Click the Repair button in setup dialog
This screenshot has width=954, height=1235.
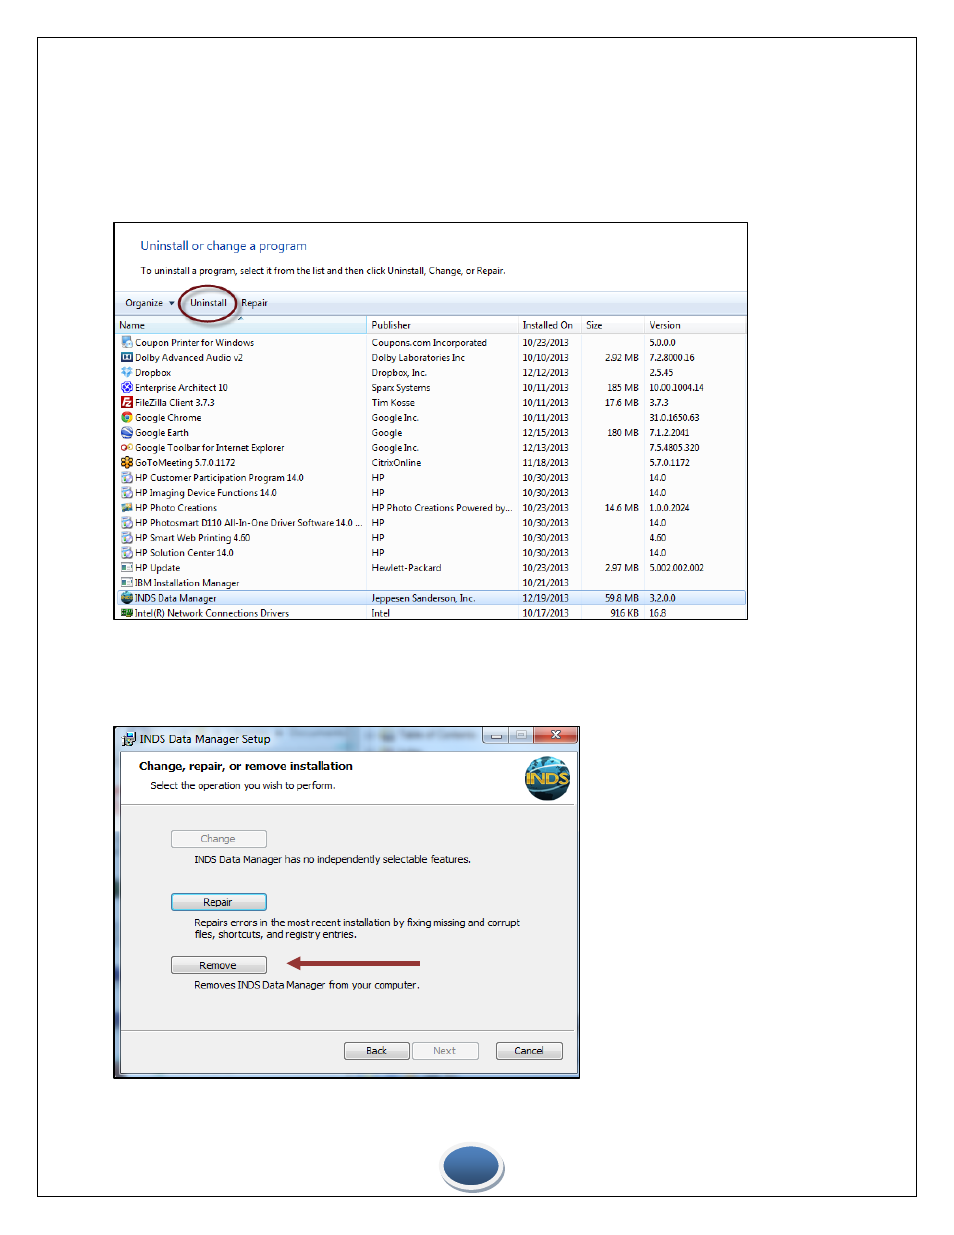click(218, 902)
